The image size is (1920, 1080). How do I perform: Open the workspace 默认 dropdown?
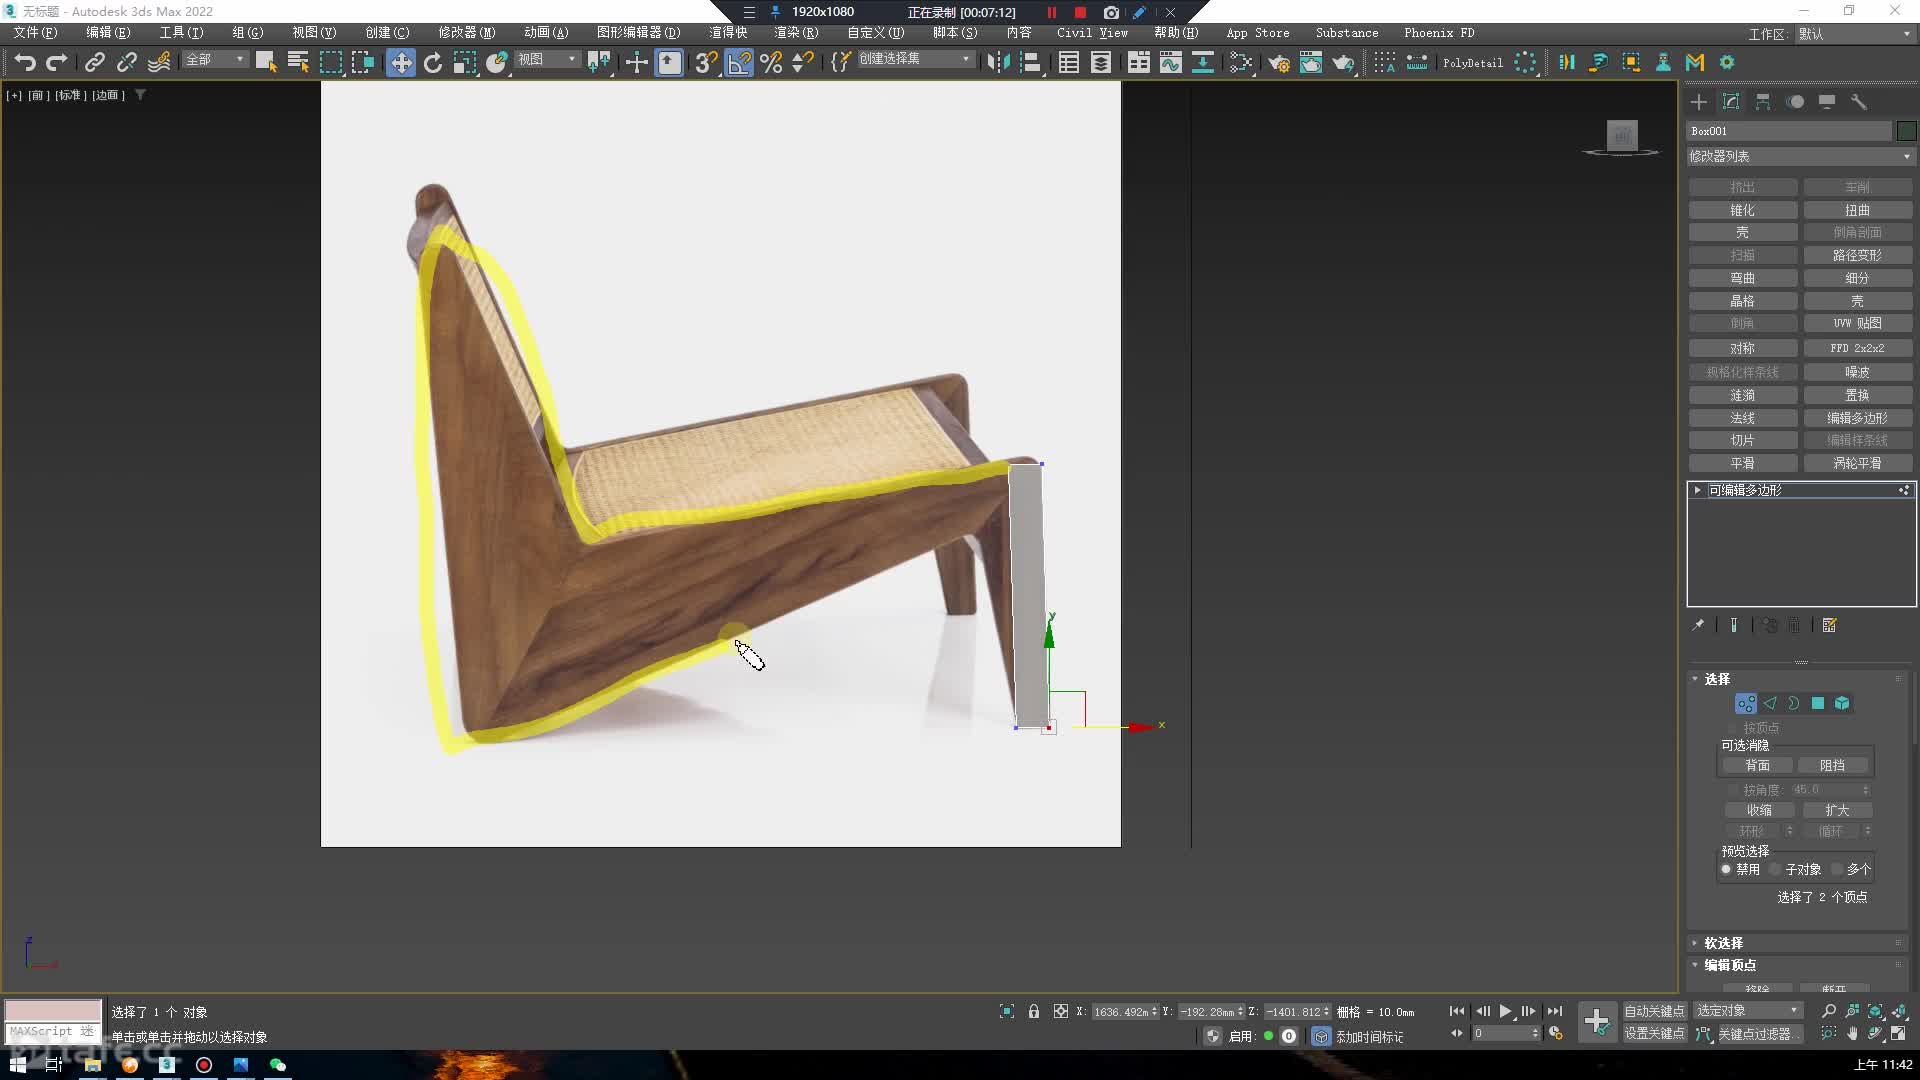[x=1855, y=34]
